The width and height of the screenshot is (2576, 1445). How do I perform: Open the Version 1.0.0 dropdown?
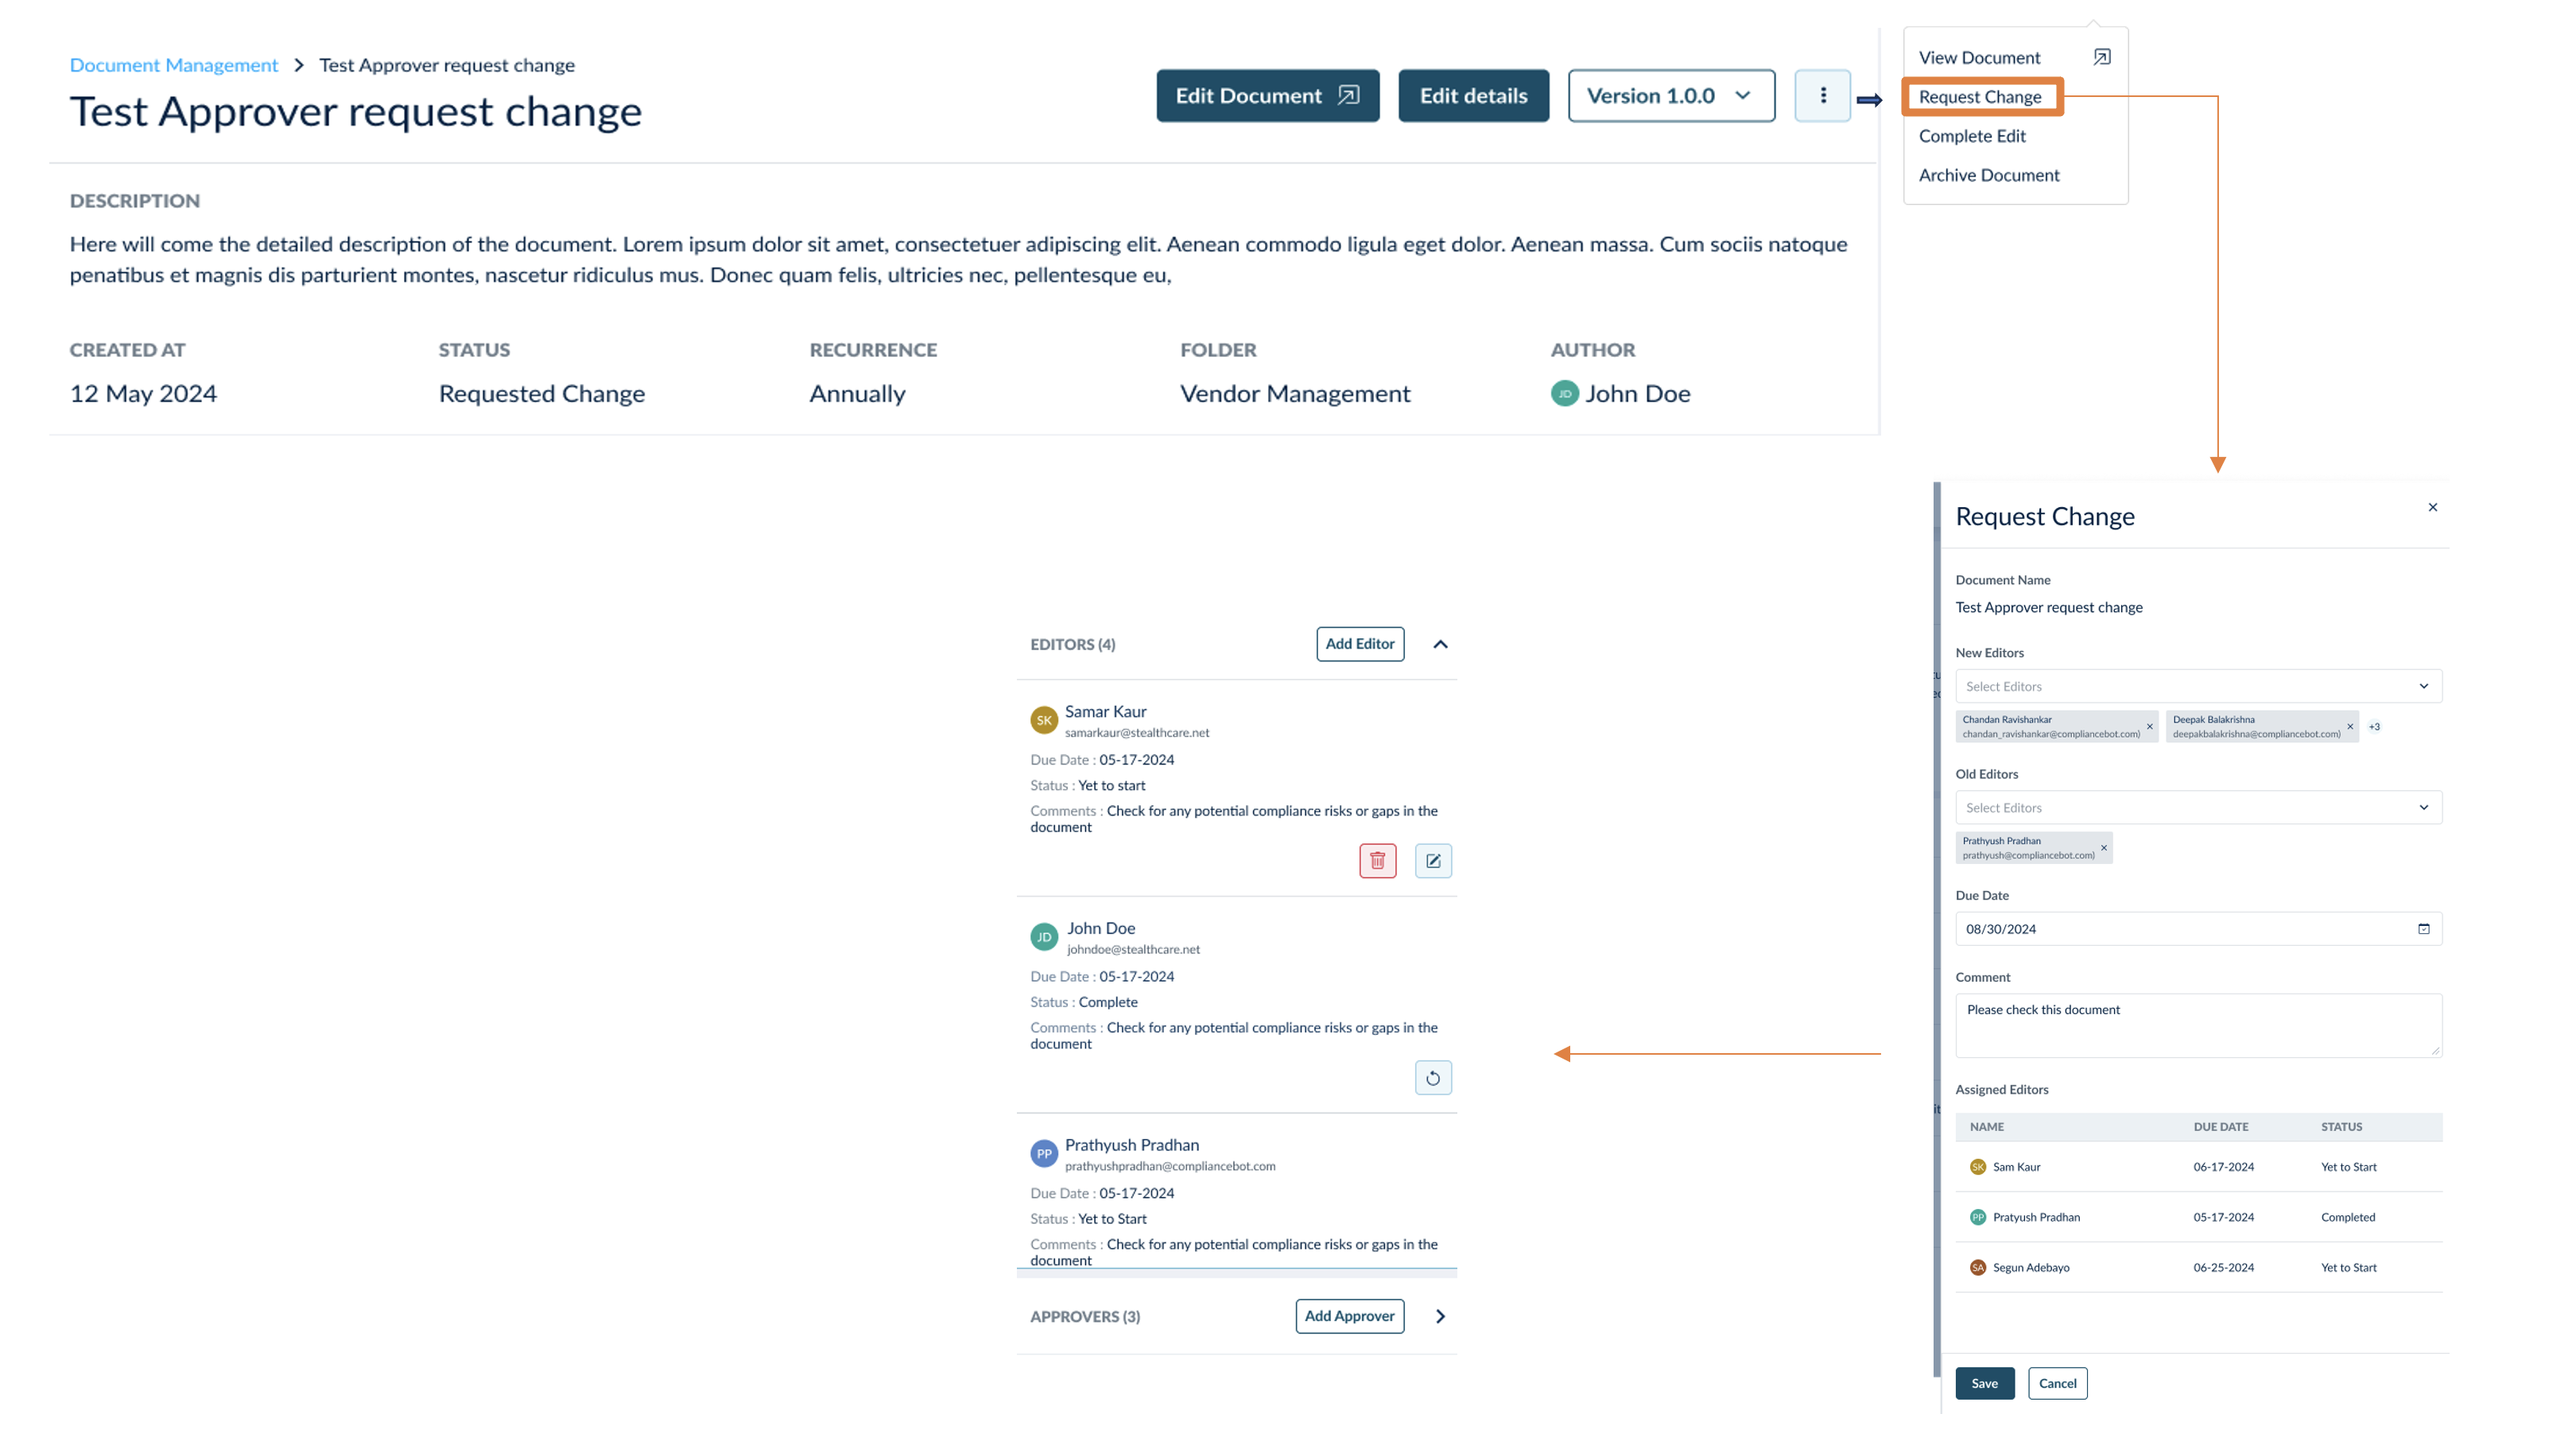point(1671,96)
